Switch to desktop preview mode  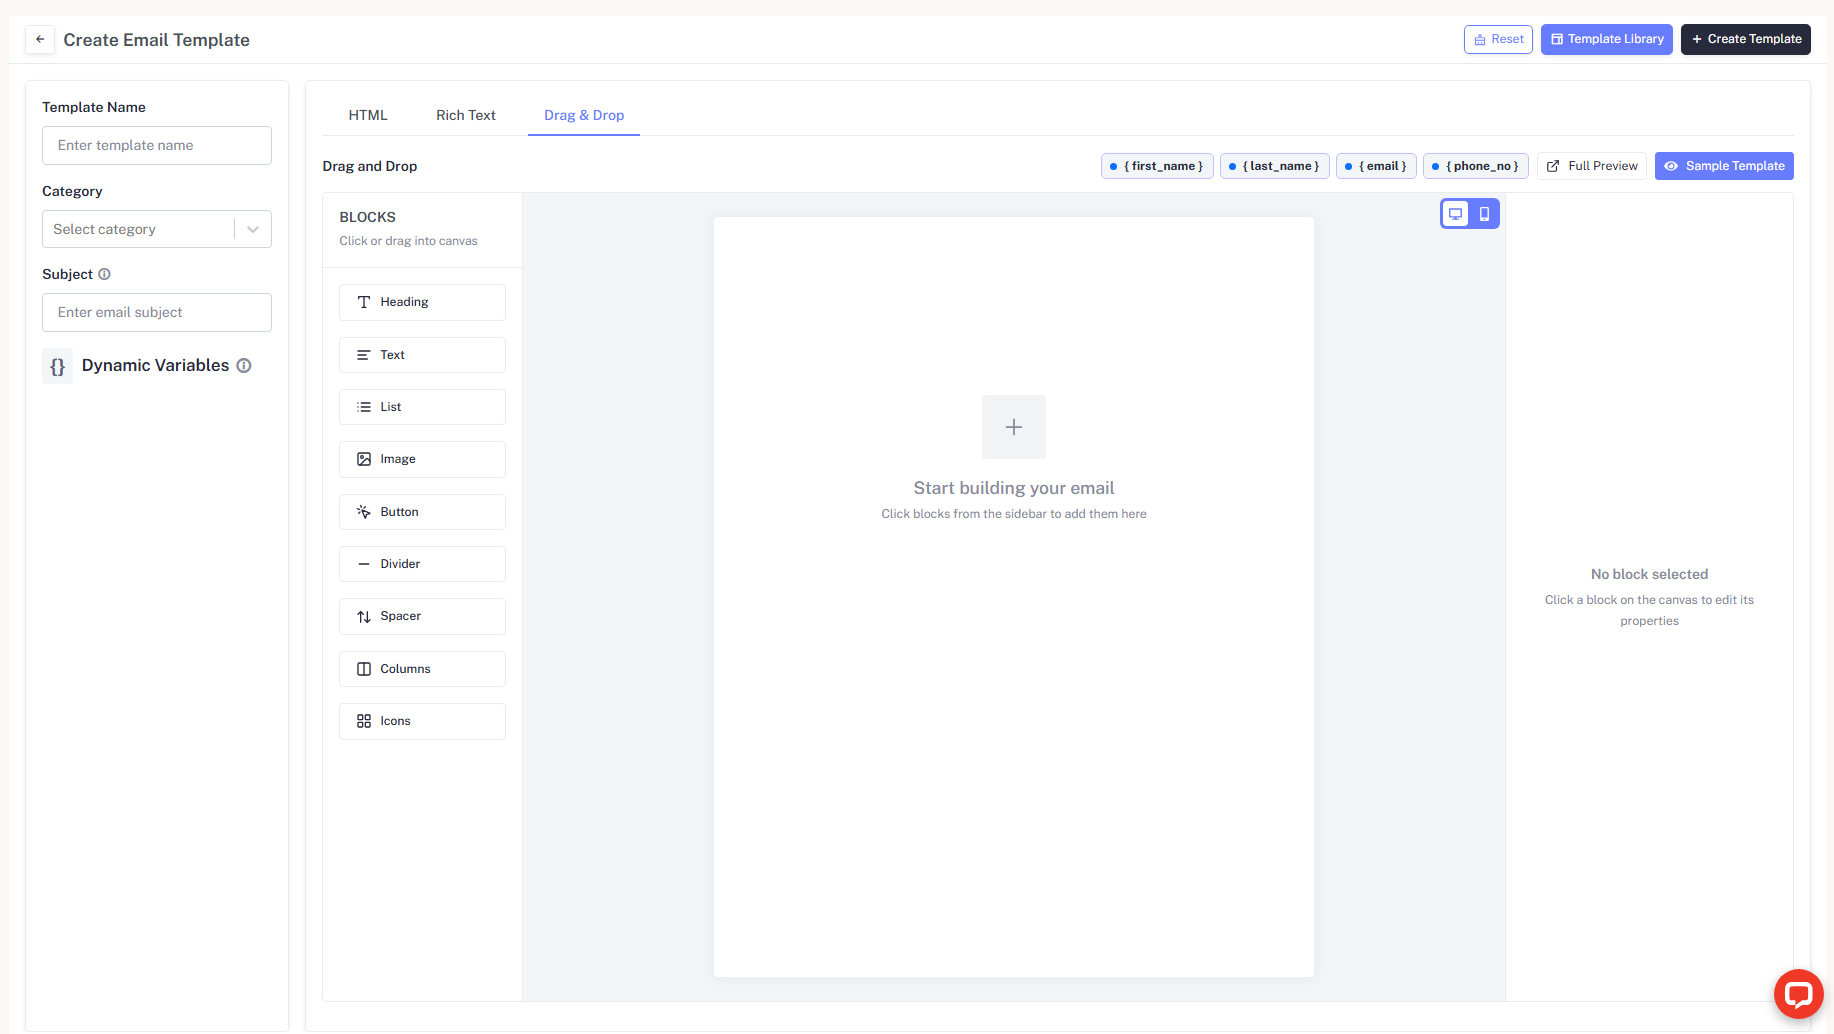point(1455,213)
